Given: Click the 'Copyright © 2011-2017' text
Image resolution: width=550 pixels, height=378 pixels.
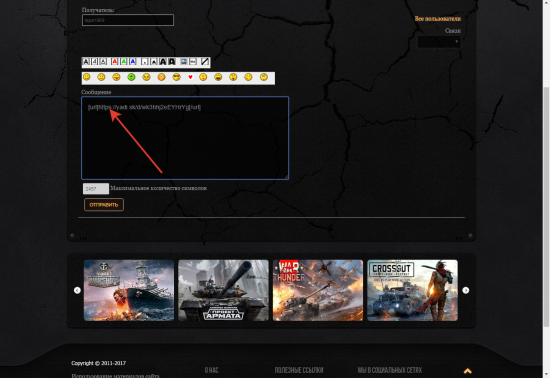Looking at the screenshot, I should coord(99,363).
